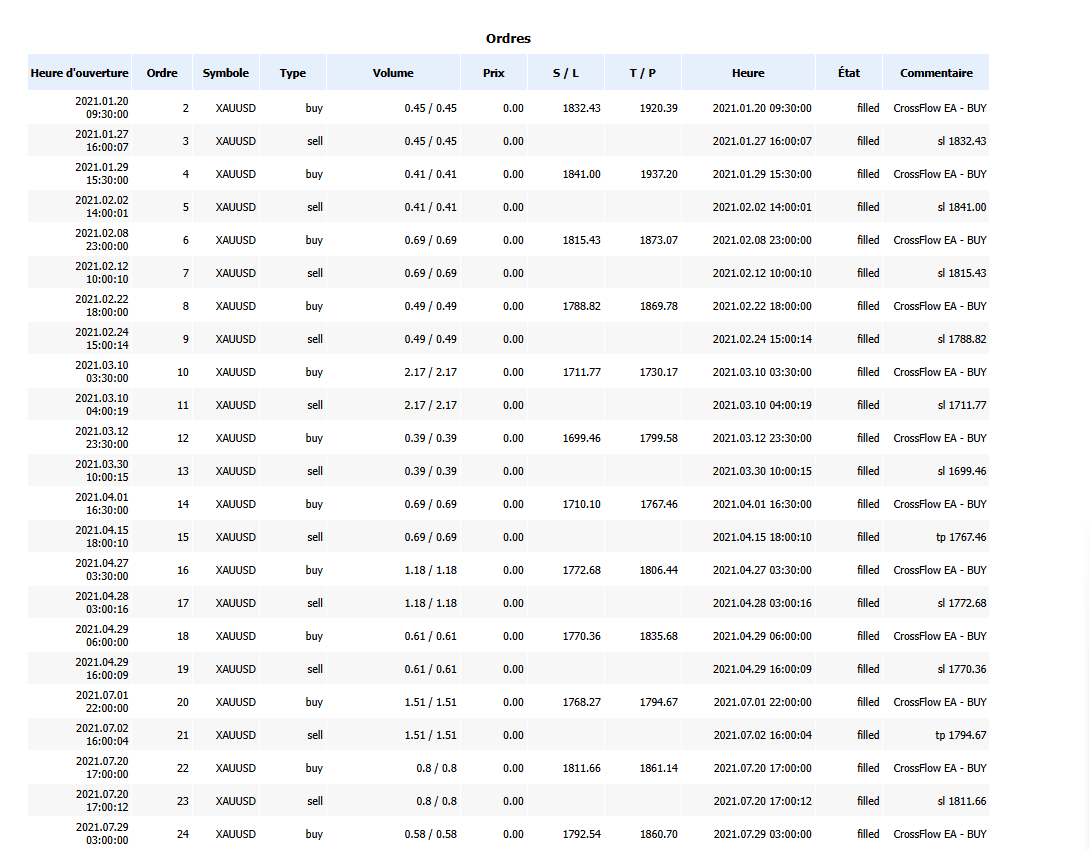Click the 'Commentaire' column header
Viewport: 1089px width, 850px height.
[936, 73]
